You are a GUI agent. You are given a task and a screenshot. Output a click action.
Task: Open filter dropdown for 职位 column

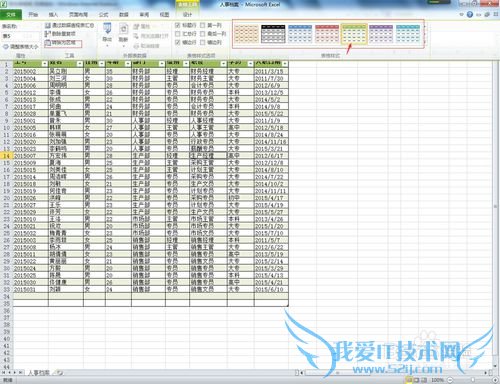[224, 63]
